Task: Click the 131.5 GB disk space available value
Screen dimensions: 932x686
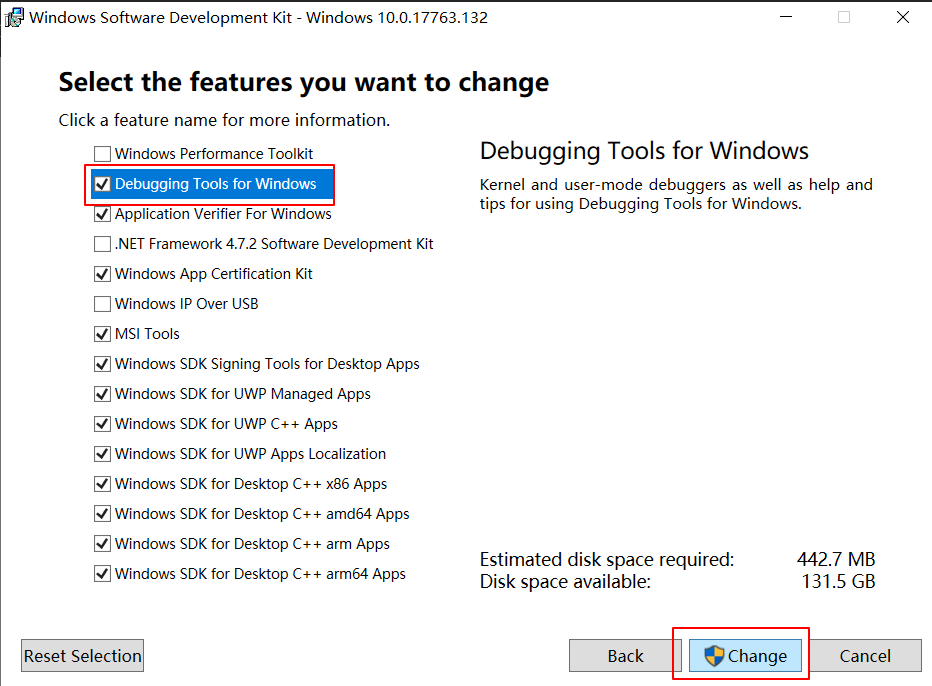Action: (x=838, y=581)
